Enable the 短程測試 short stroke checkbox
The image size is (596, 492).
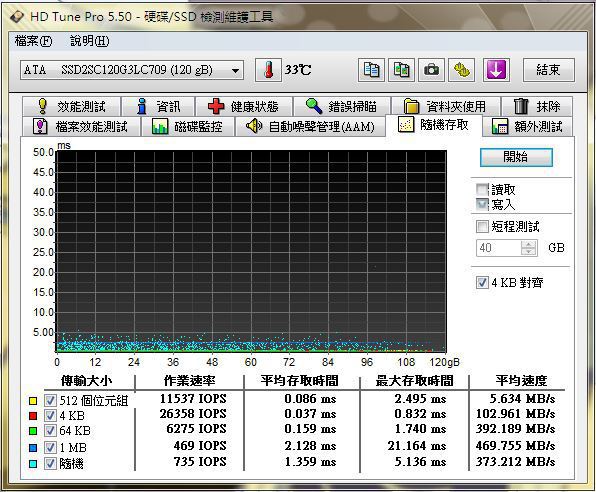[482, 227]
